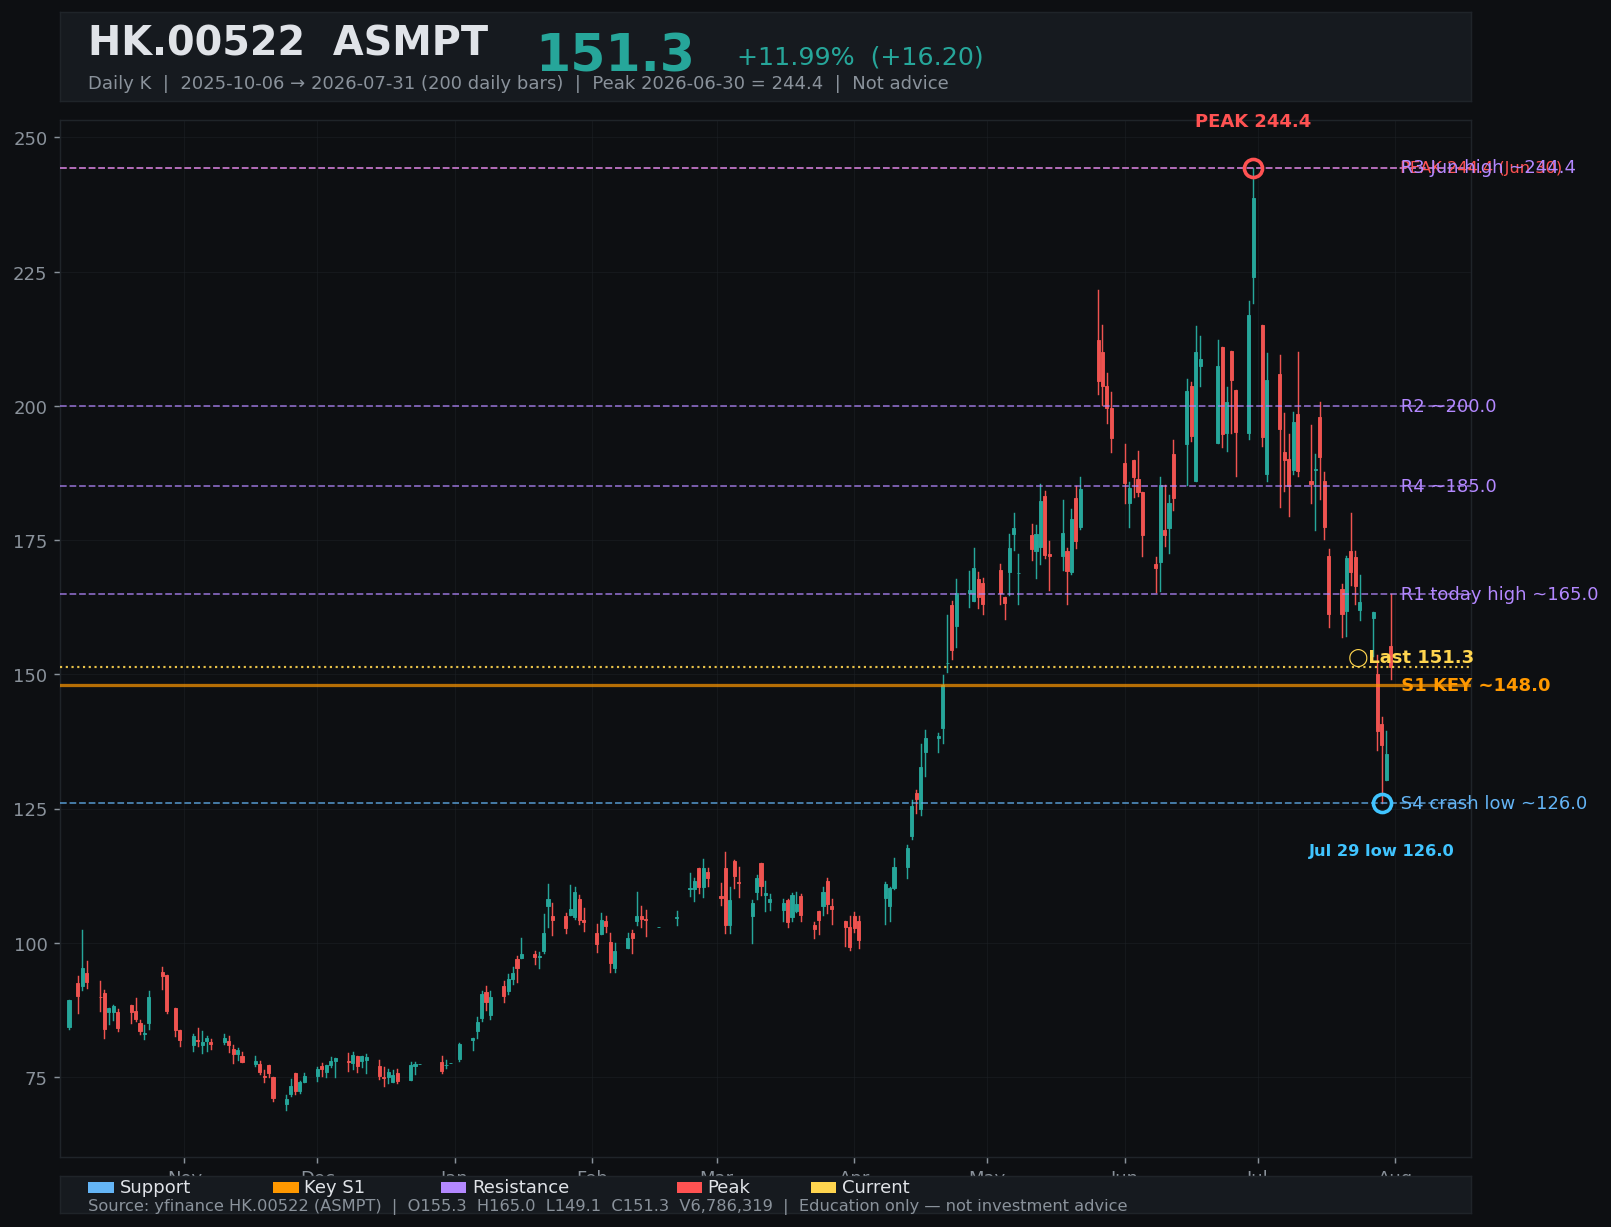Click the "Current" legend label

point(876,1187)
